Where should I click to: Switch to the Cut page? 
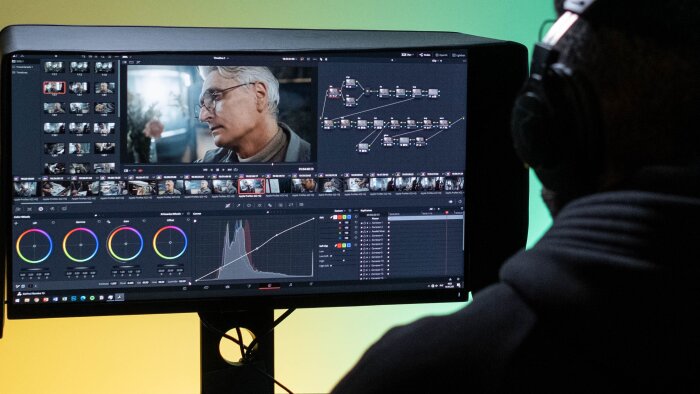[x=206, y=287]
